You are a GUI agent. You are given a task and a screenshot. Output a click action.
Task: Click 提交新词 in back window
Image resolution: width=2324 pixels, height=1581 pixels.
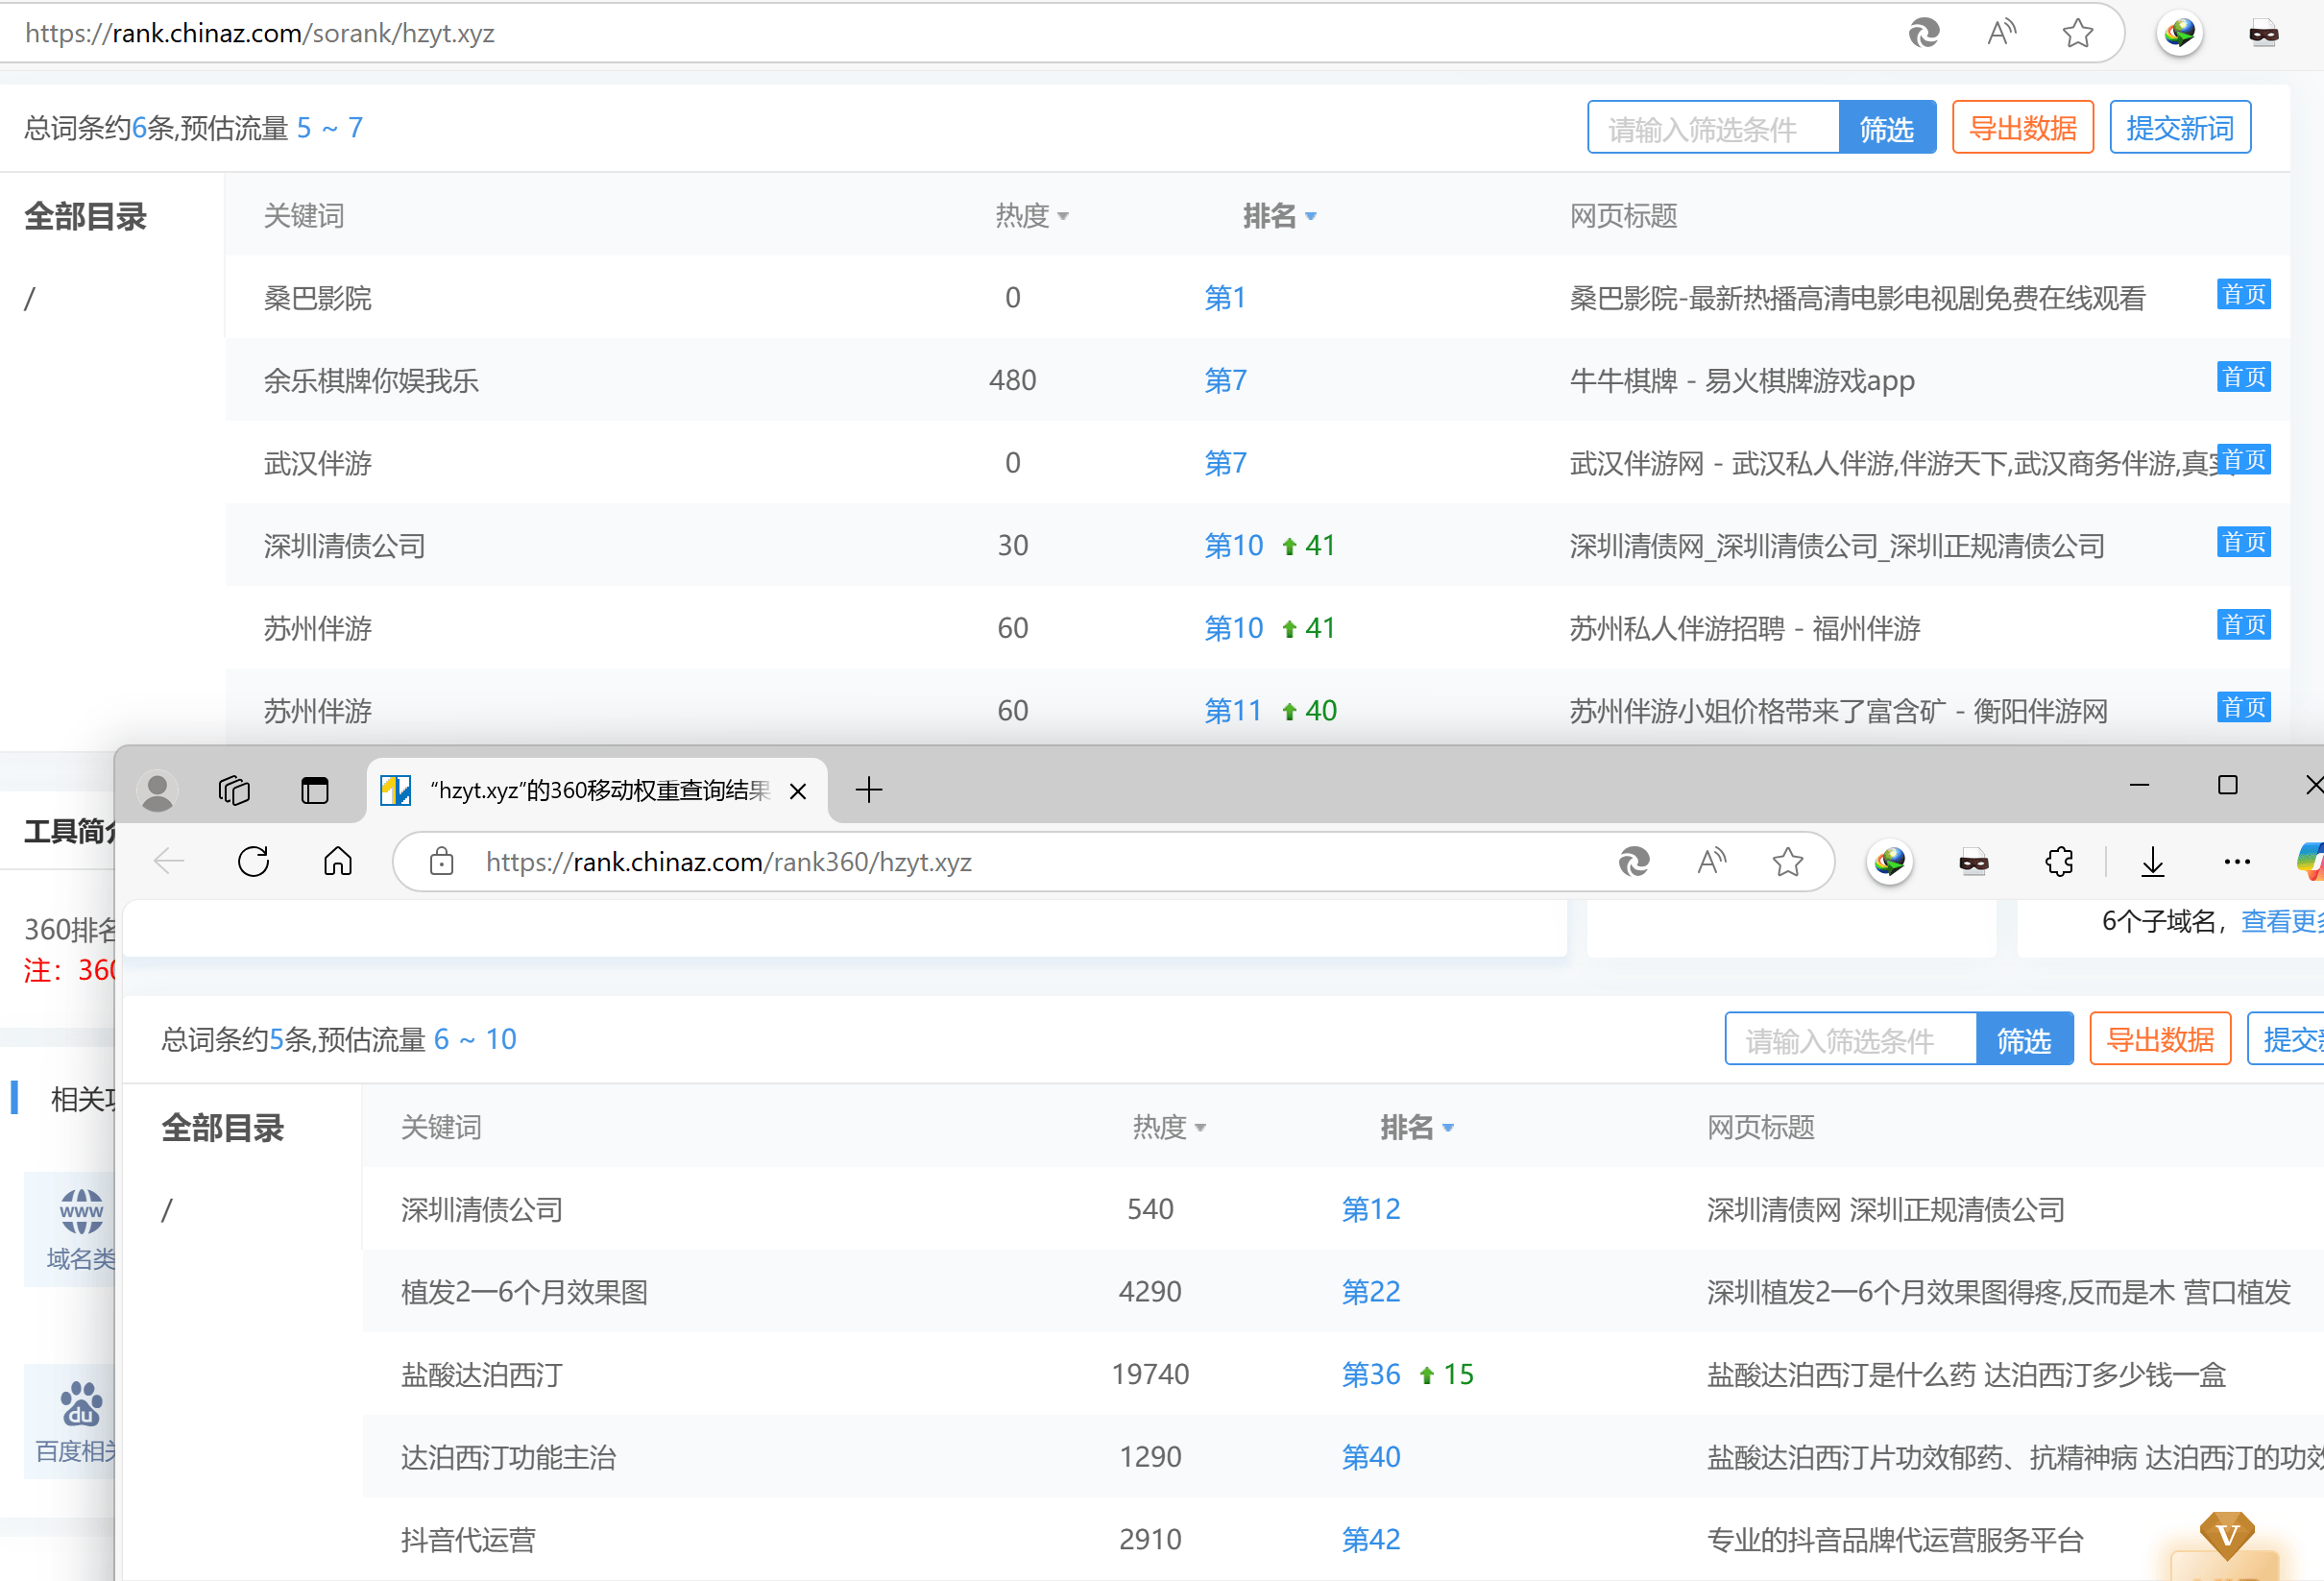tap(2180, 128)
